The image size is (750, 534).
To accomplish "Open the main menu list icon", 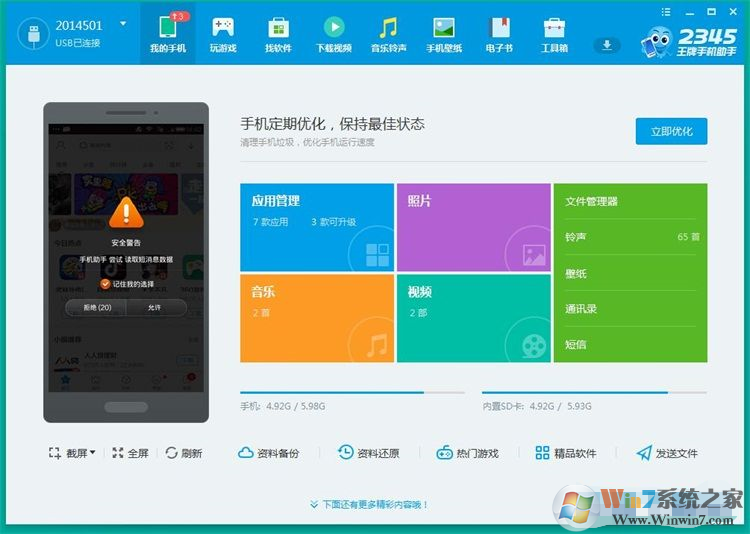I will coord(666,12).
